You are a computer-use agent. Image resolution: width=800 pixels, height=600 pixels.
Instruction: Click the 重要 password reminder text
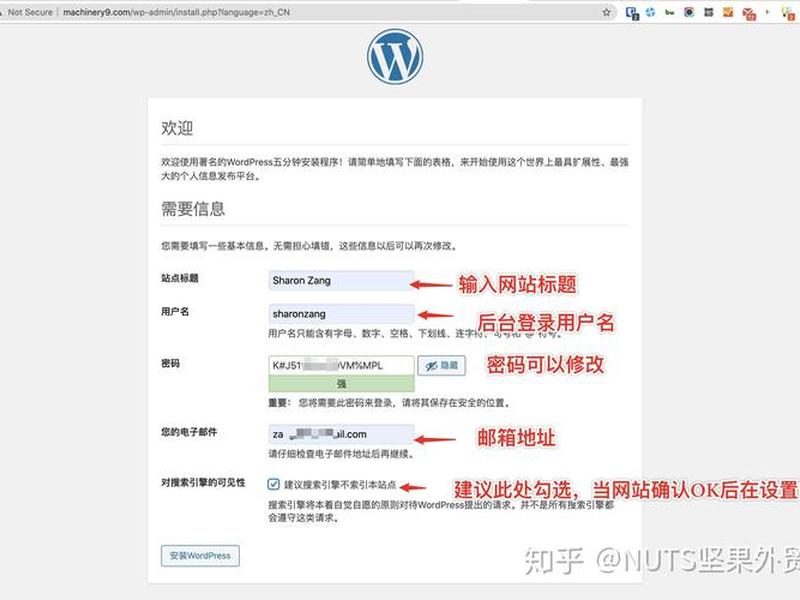(x=389, y=403)
